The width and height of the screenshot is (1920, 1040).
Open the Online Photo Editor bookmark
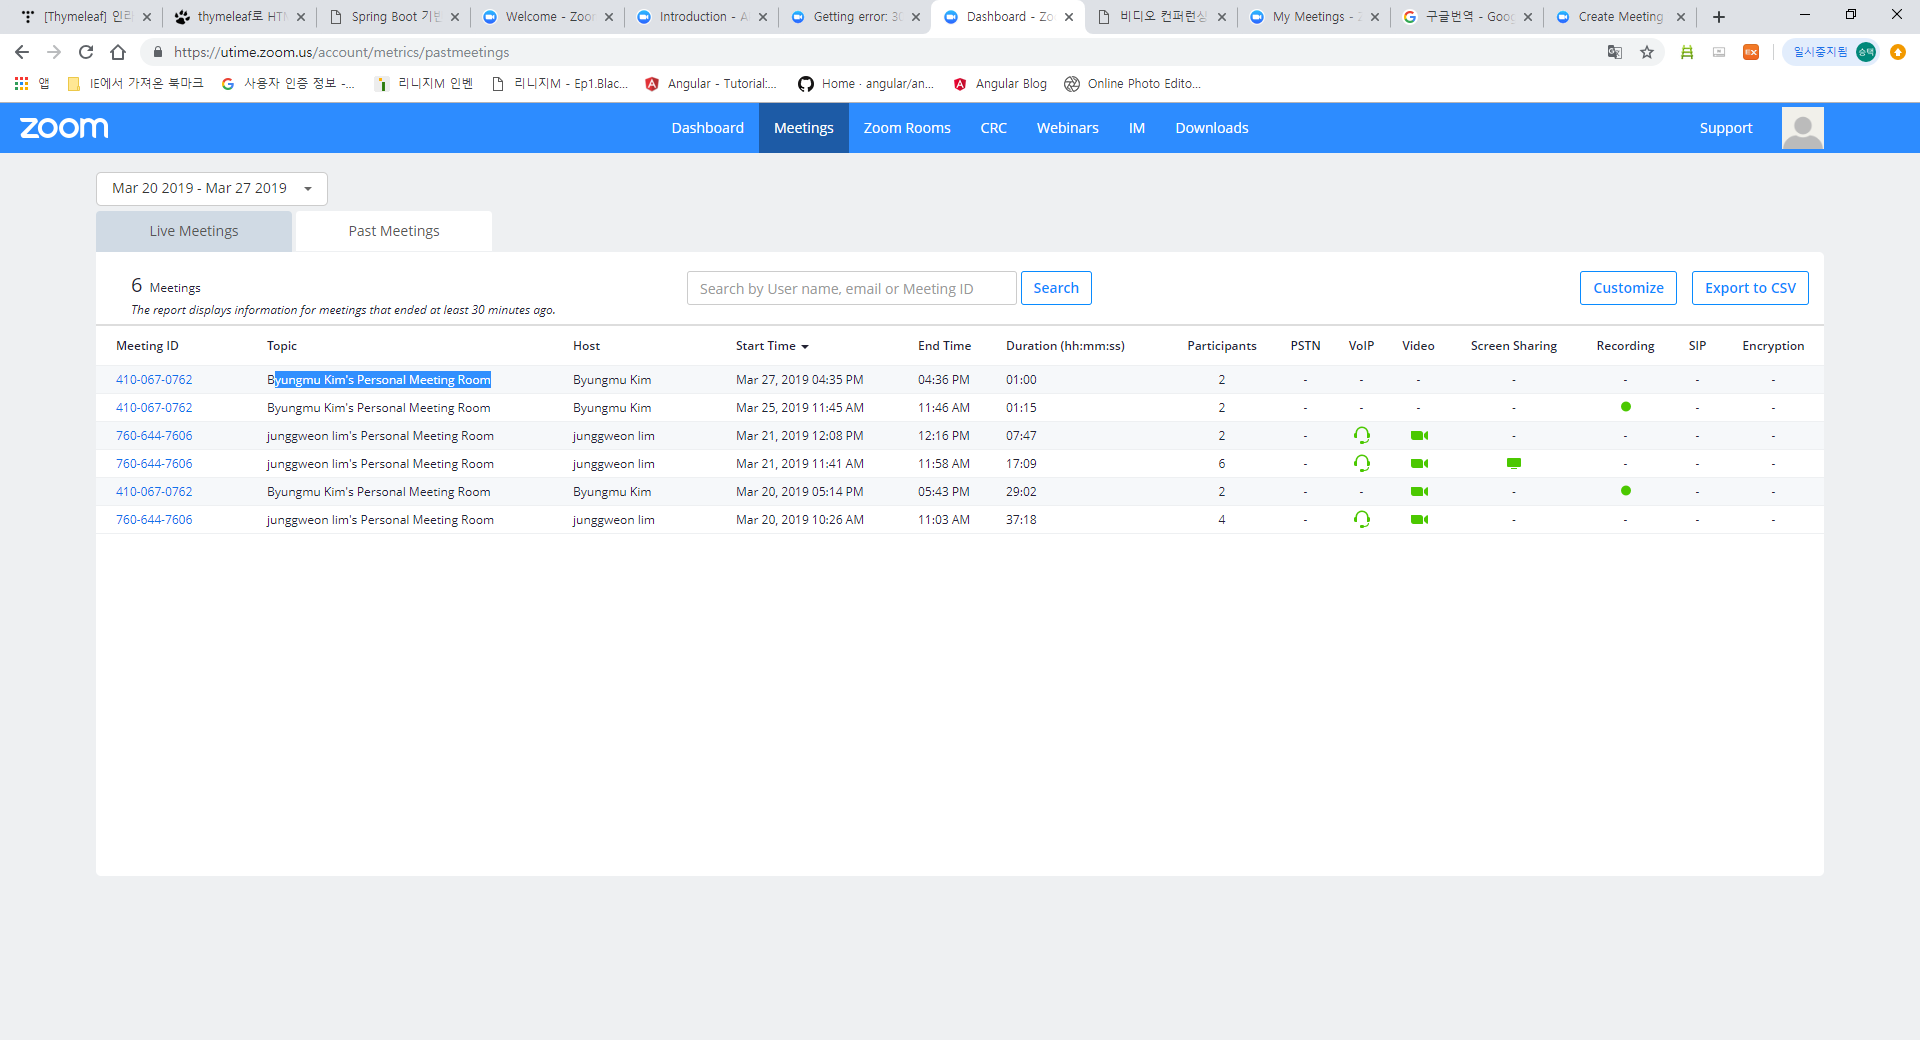1133,84
